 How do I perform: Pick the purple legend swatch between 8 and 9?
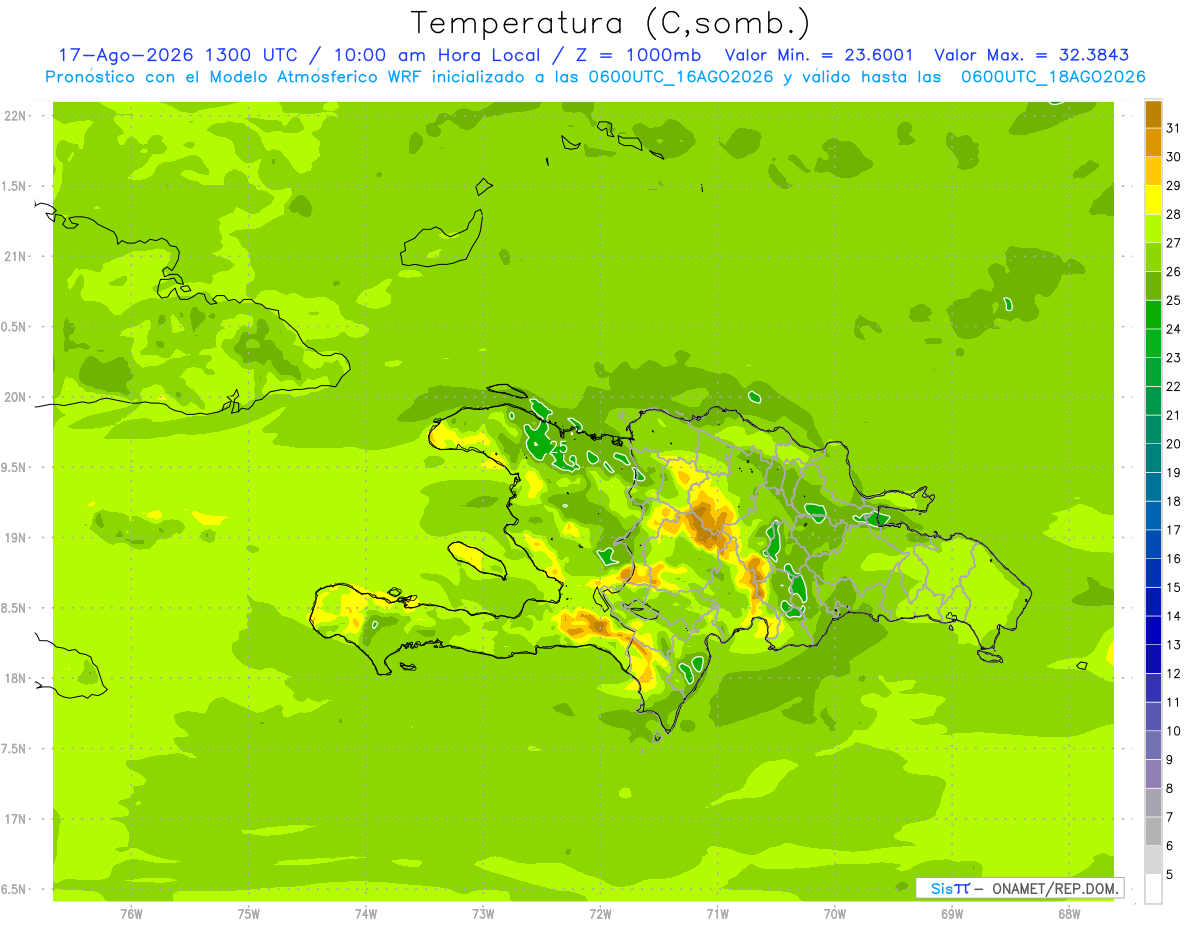1153,774
